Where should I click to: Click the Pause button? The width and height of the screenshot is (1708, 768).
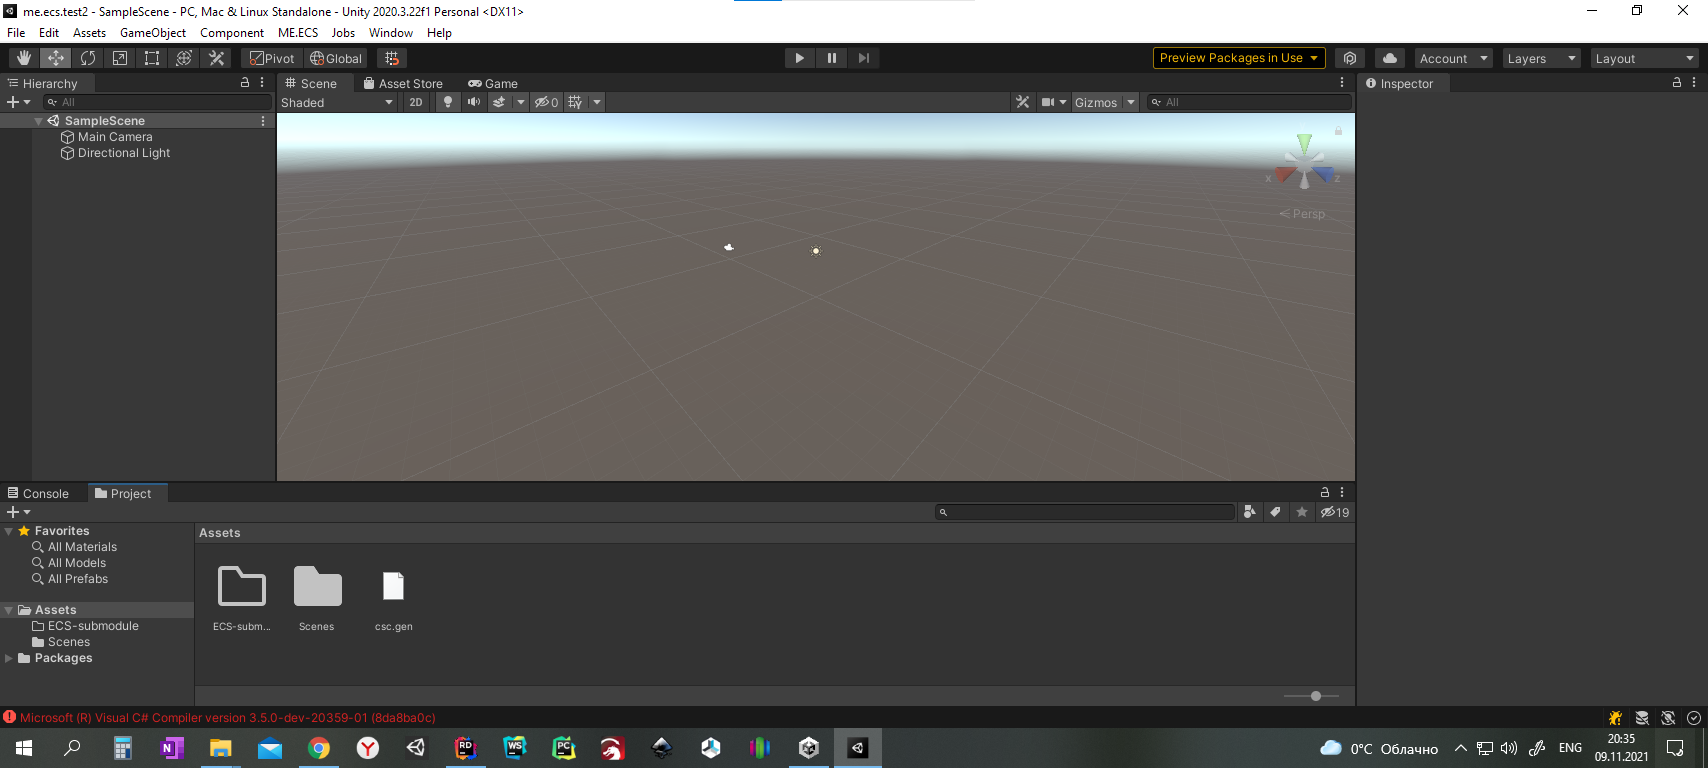(831, 58)
